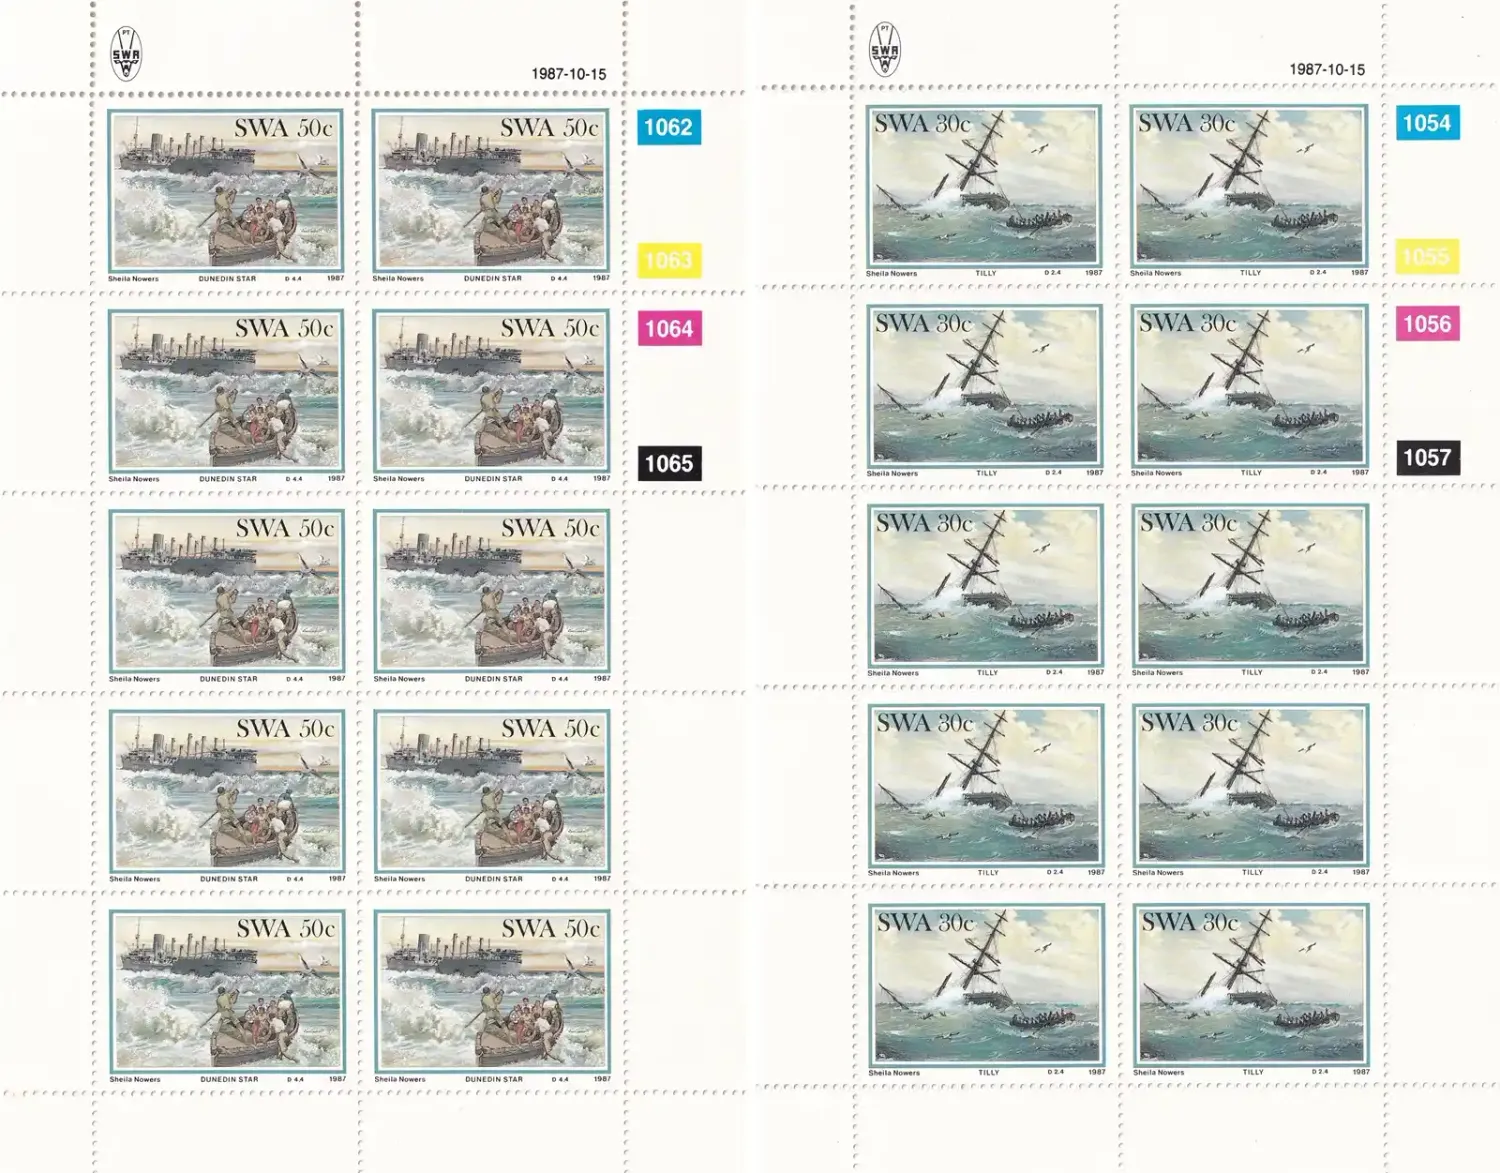Click 'TILLY' caption under top-left 30c stamp
The image size is (1500, 1173).
[x=986, y=273]
